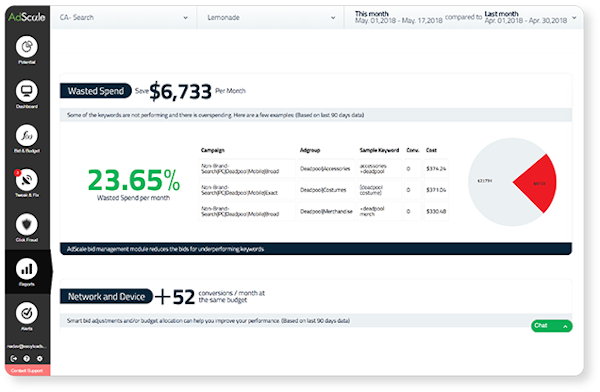
Task: Open the Dashboard monitor icon
Action: [x=27, y=91]
